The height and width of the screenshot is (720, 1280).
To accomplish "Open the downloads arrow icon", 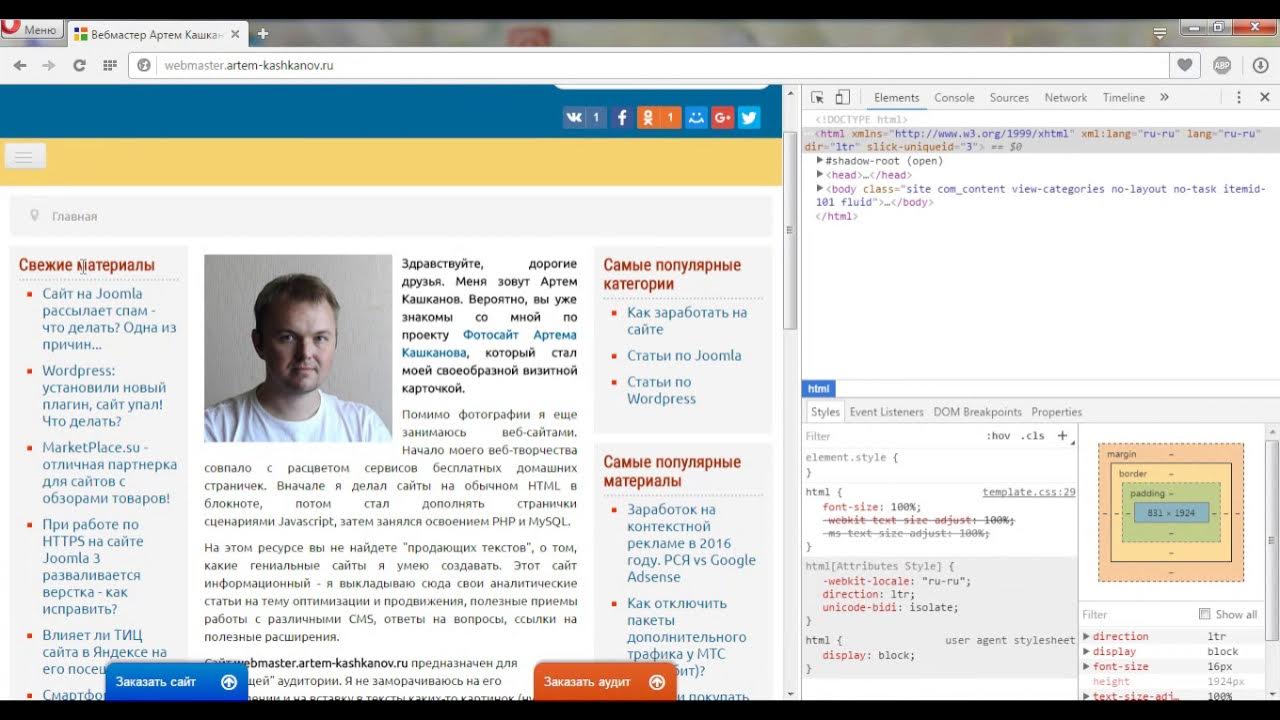I will pos(1260,65).
